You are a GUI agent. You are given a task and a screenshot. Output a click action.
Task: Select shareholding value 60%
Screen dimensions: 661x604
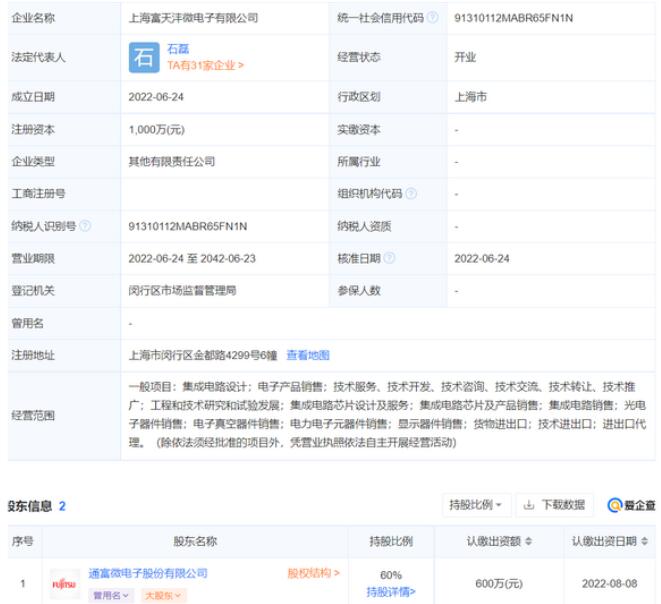point(391,575)
